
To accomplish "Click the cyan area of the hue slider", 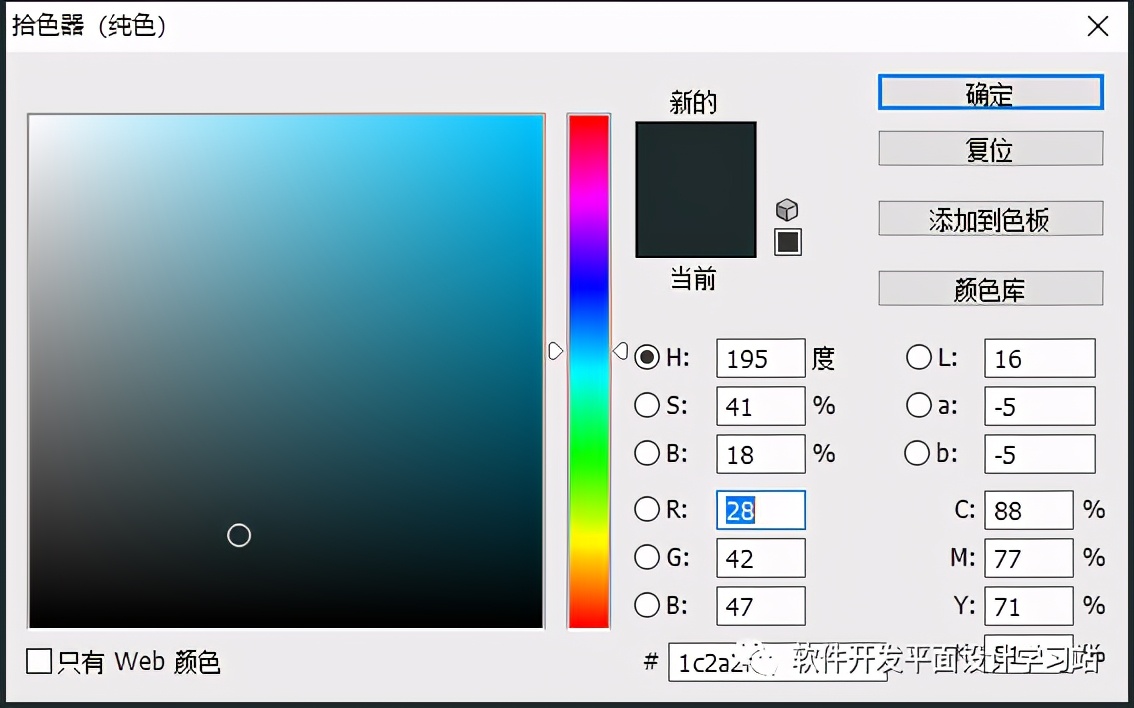I will (x=589, y=370).
